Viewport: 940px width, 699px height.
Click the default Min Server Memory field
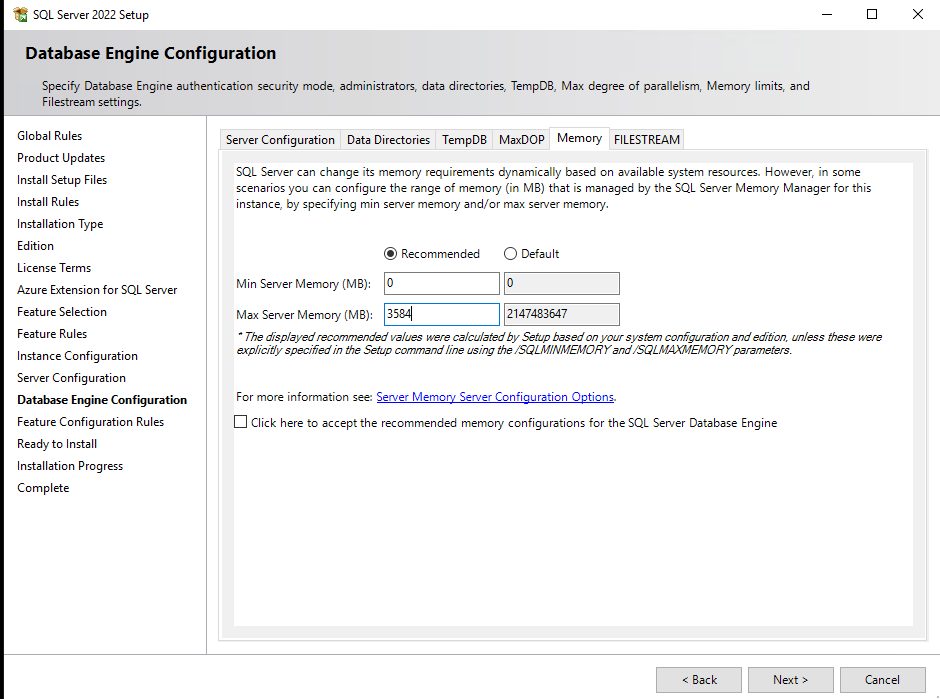(x=562, y=283)
